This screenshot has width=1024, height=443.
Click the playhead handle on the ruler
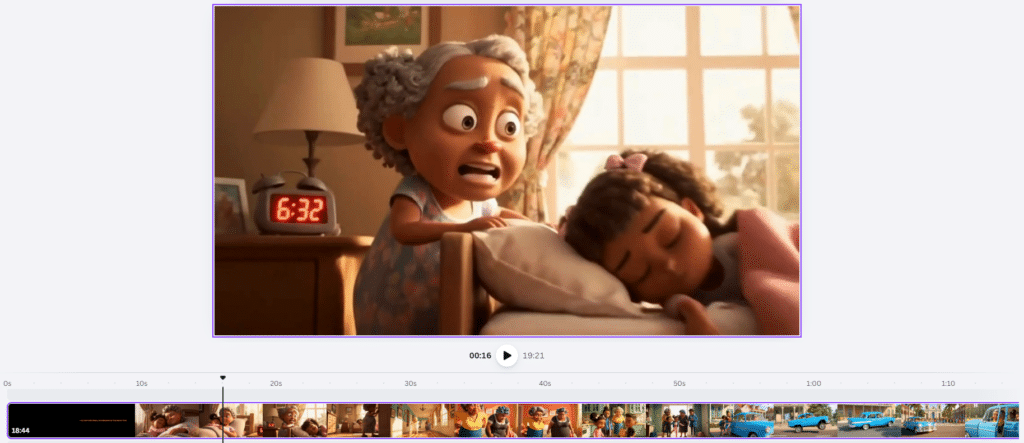click(223, 378)
